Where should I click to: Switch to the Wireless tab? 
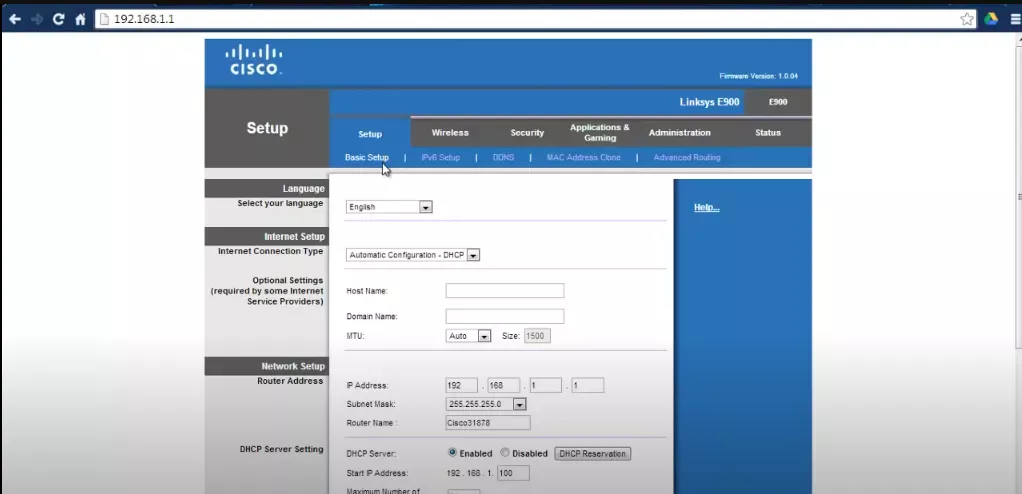click(x=450, y=132)
